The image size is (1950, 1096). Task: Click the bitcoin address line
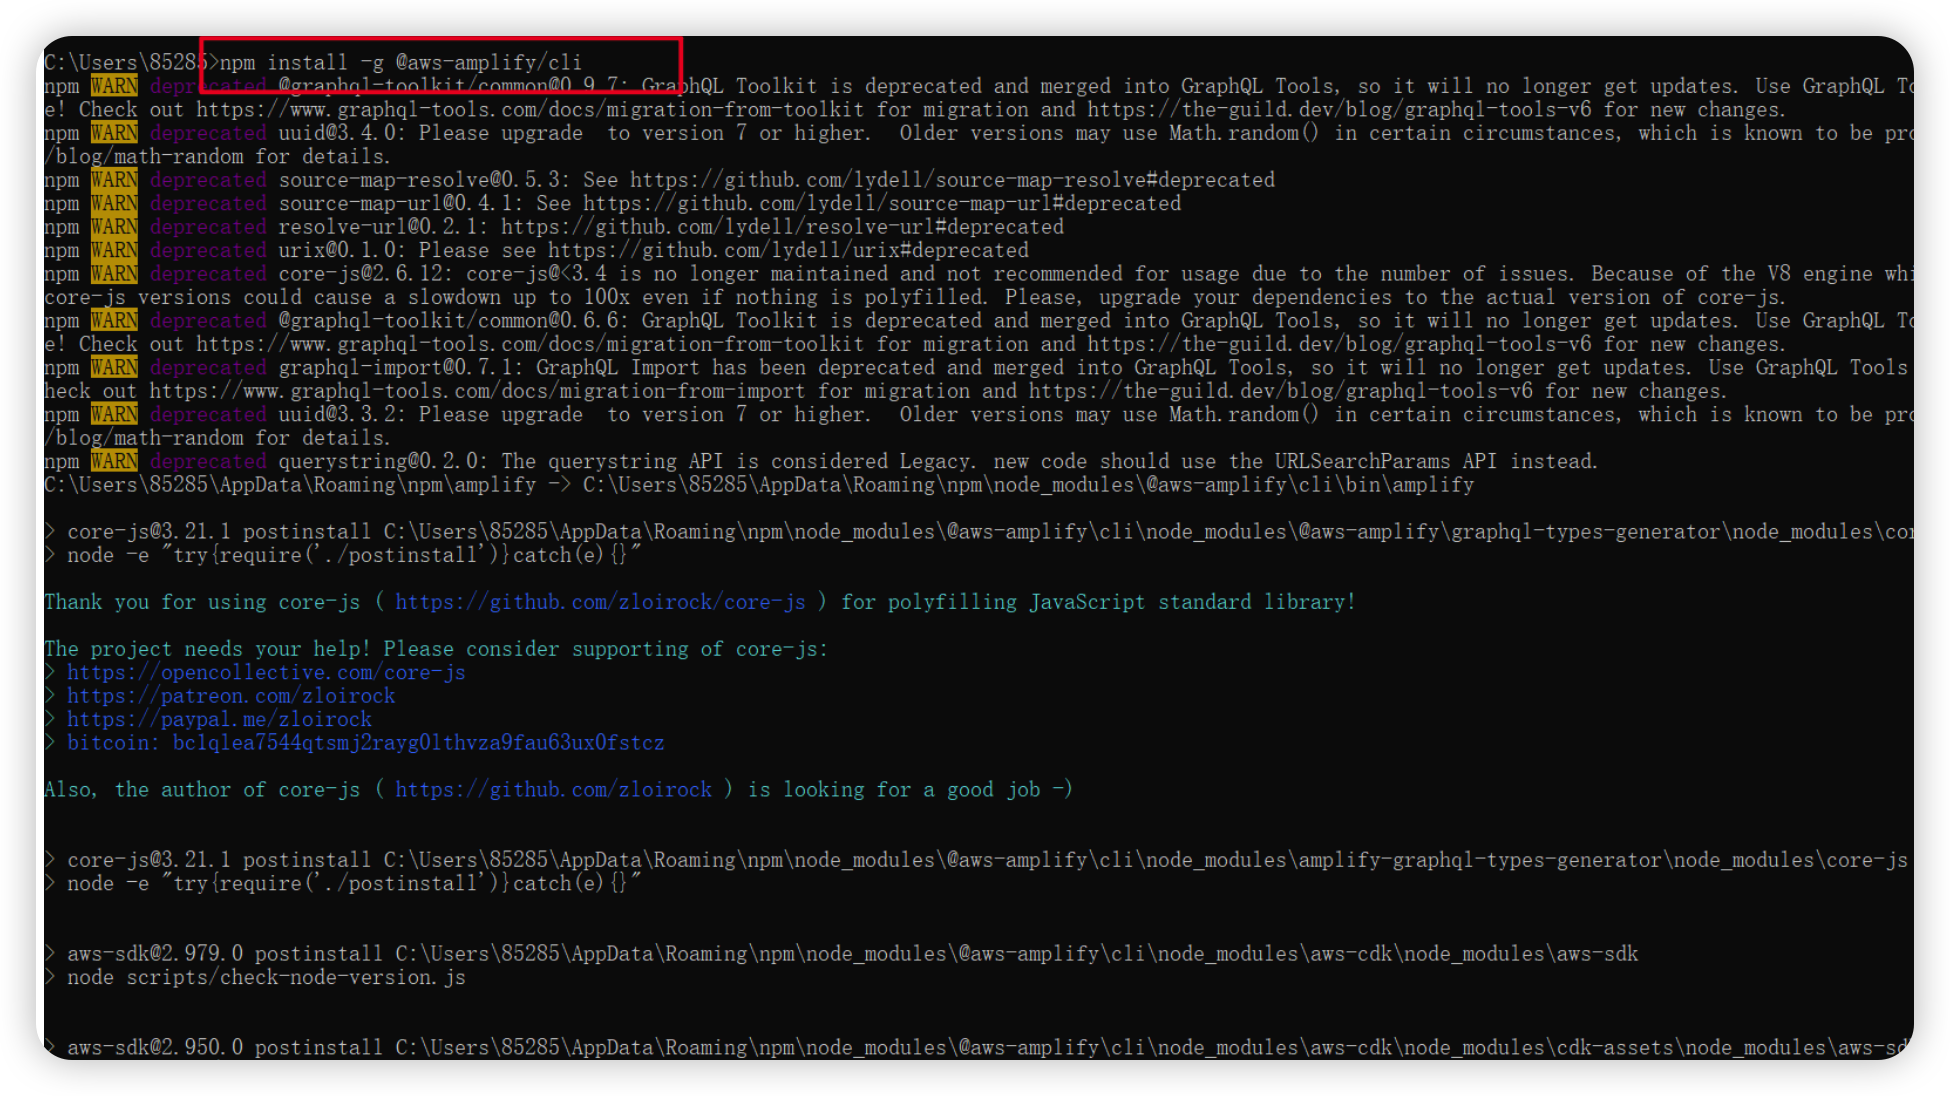[x=365, y=743]
